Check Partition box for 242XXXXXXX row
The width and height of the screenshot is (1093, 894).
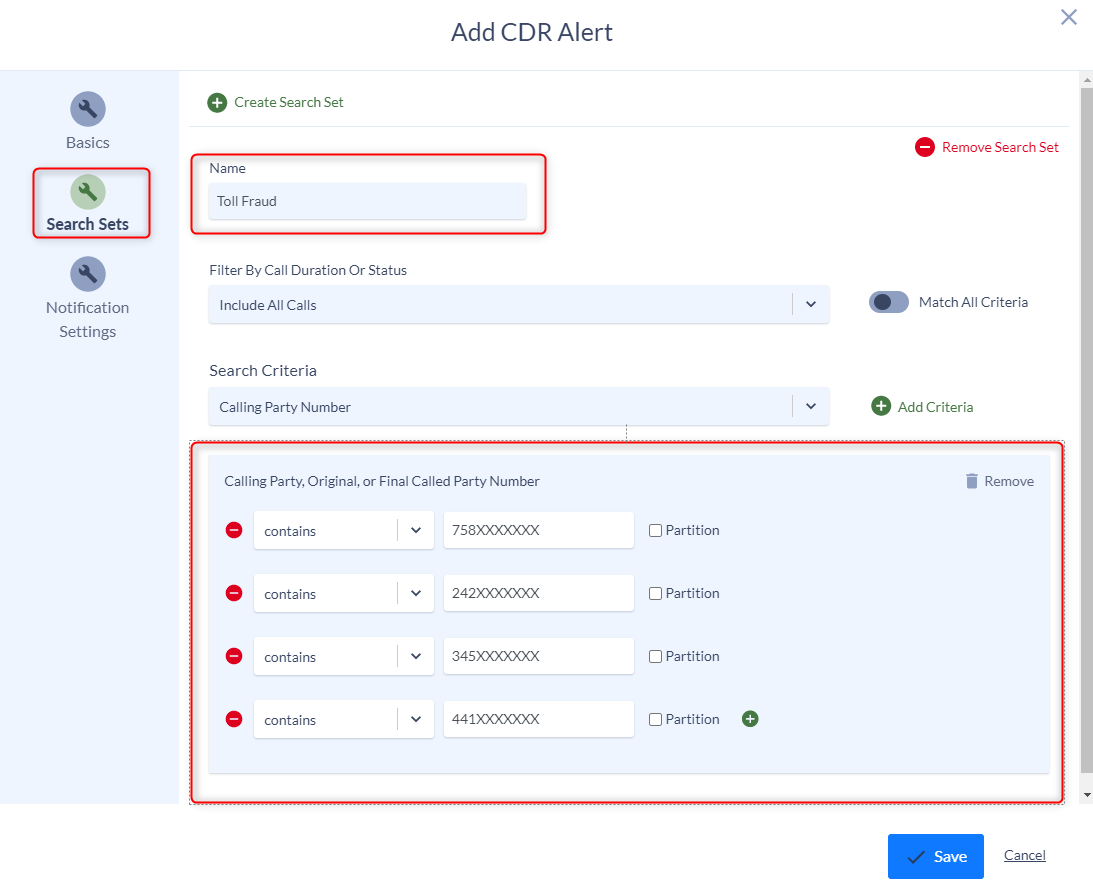655,594
